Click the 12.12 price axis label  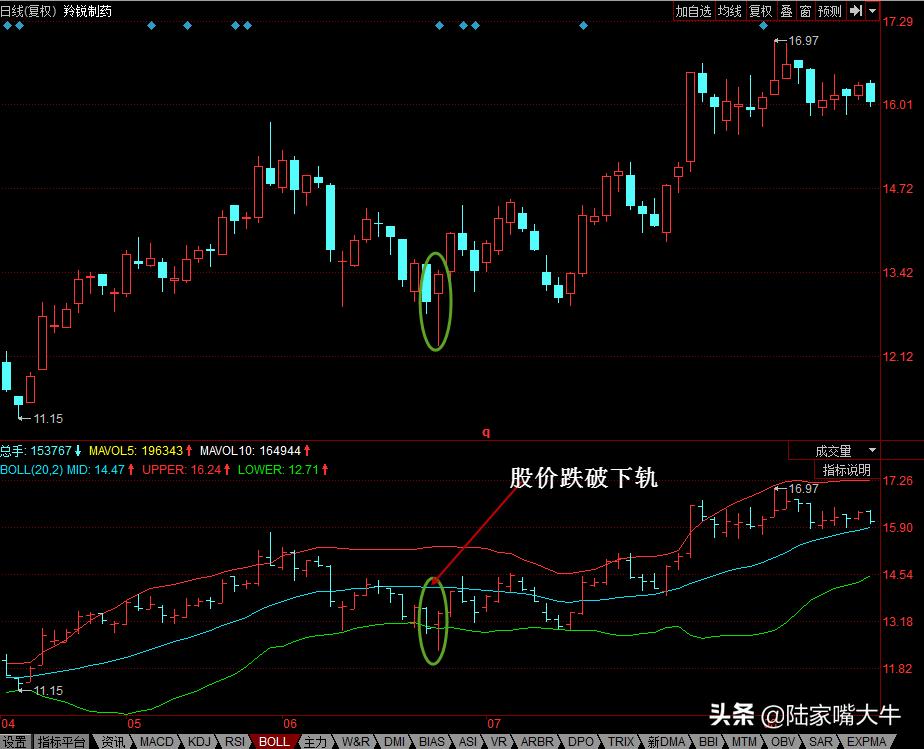[897, 357]
